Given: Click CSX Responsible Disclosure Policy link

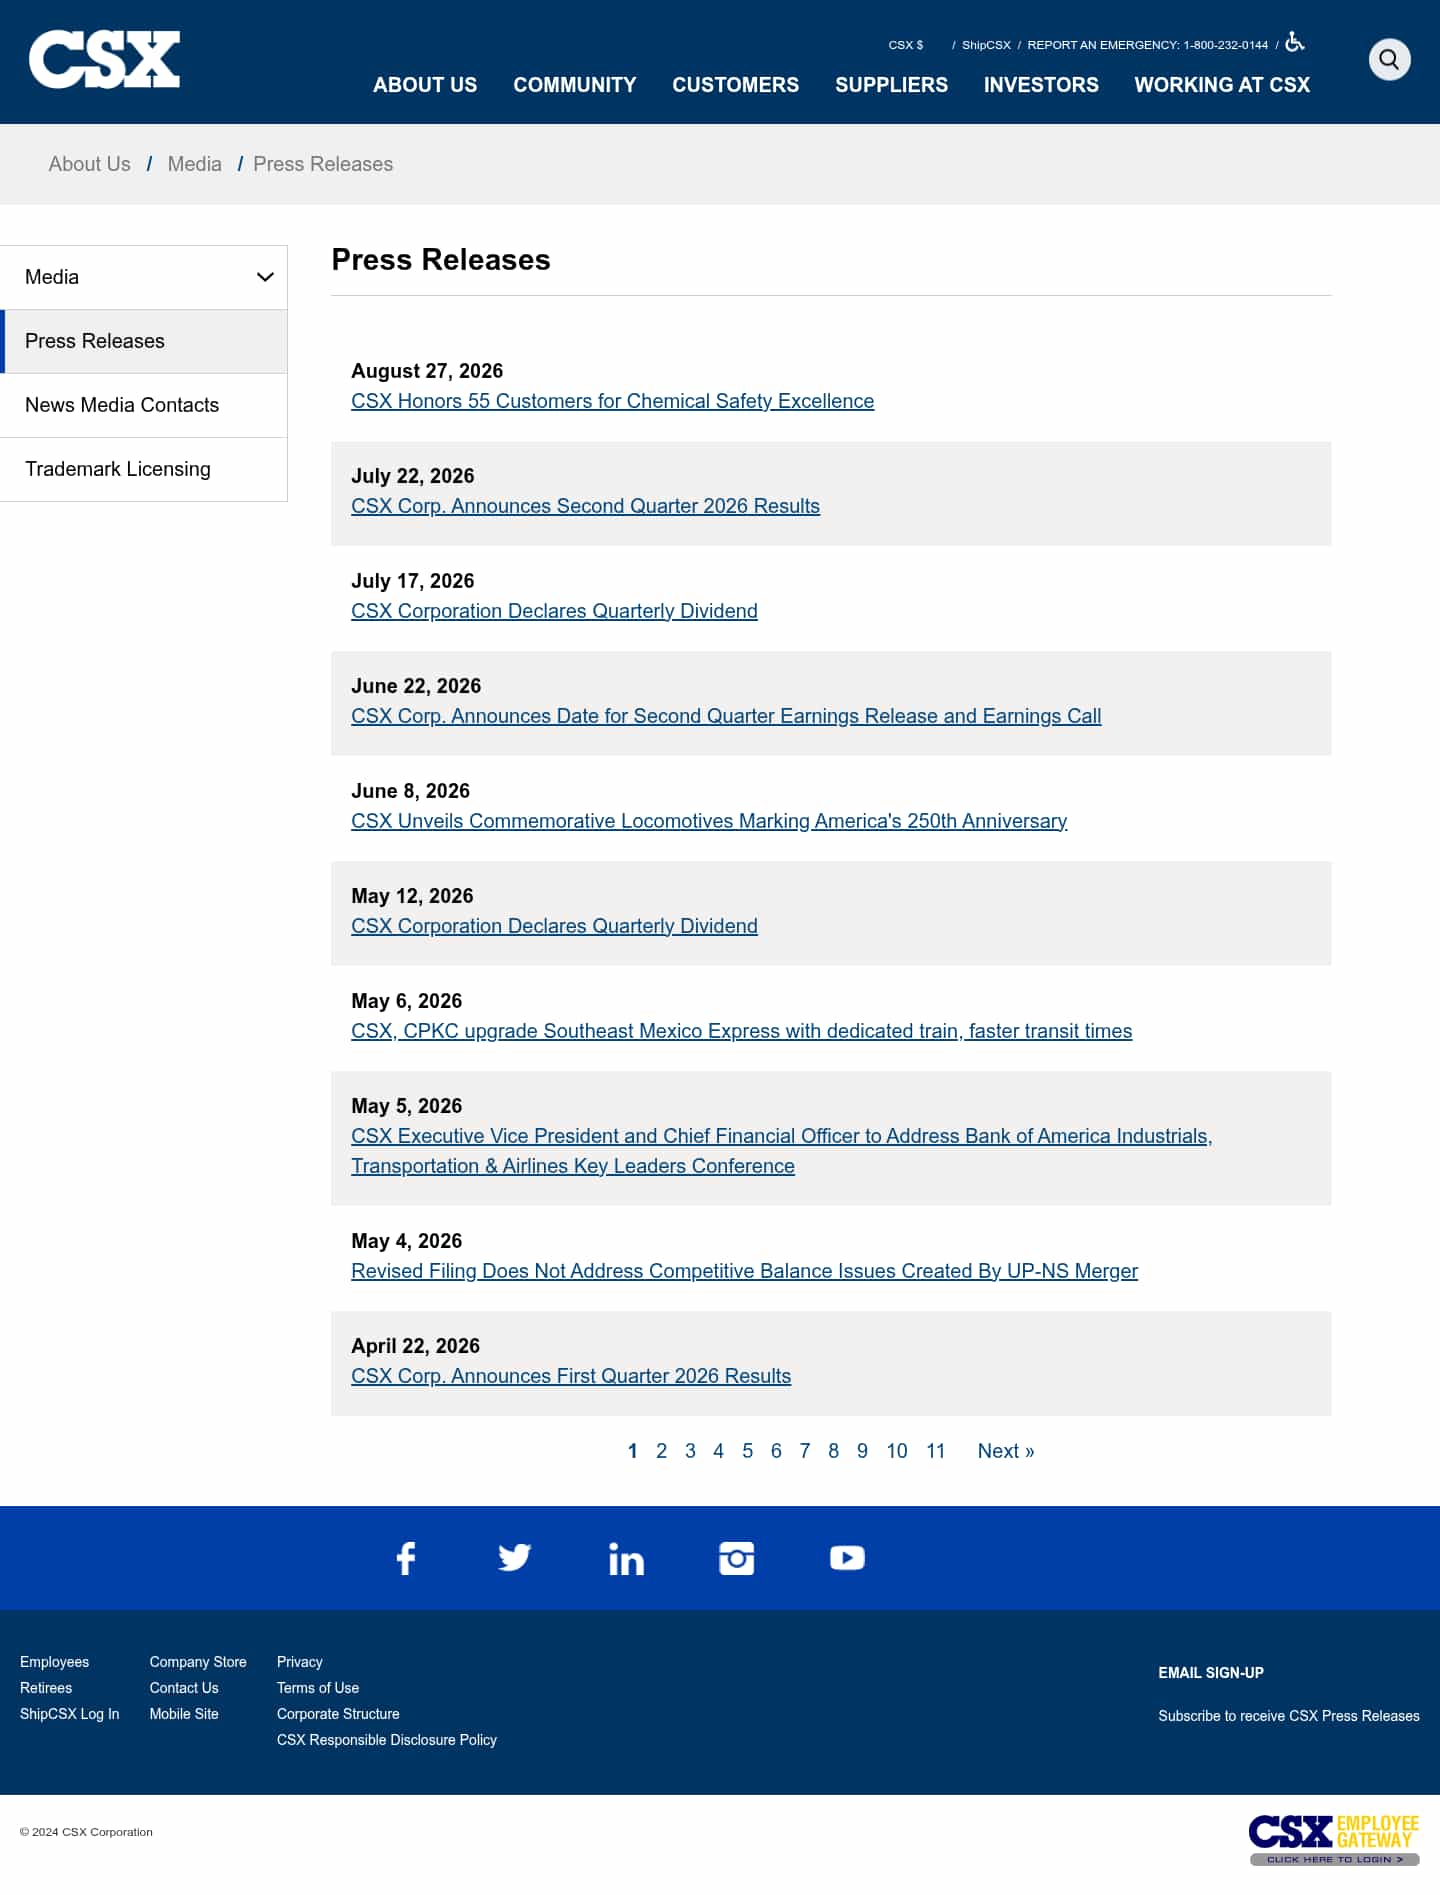Looking at the screenshot, I should [387, 1740].
